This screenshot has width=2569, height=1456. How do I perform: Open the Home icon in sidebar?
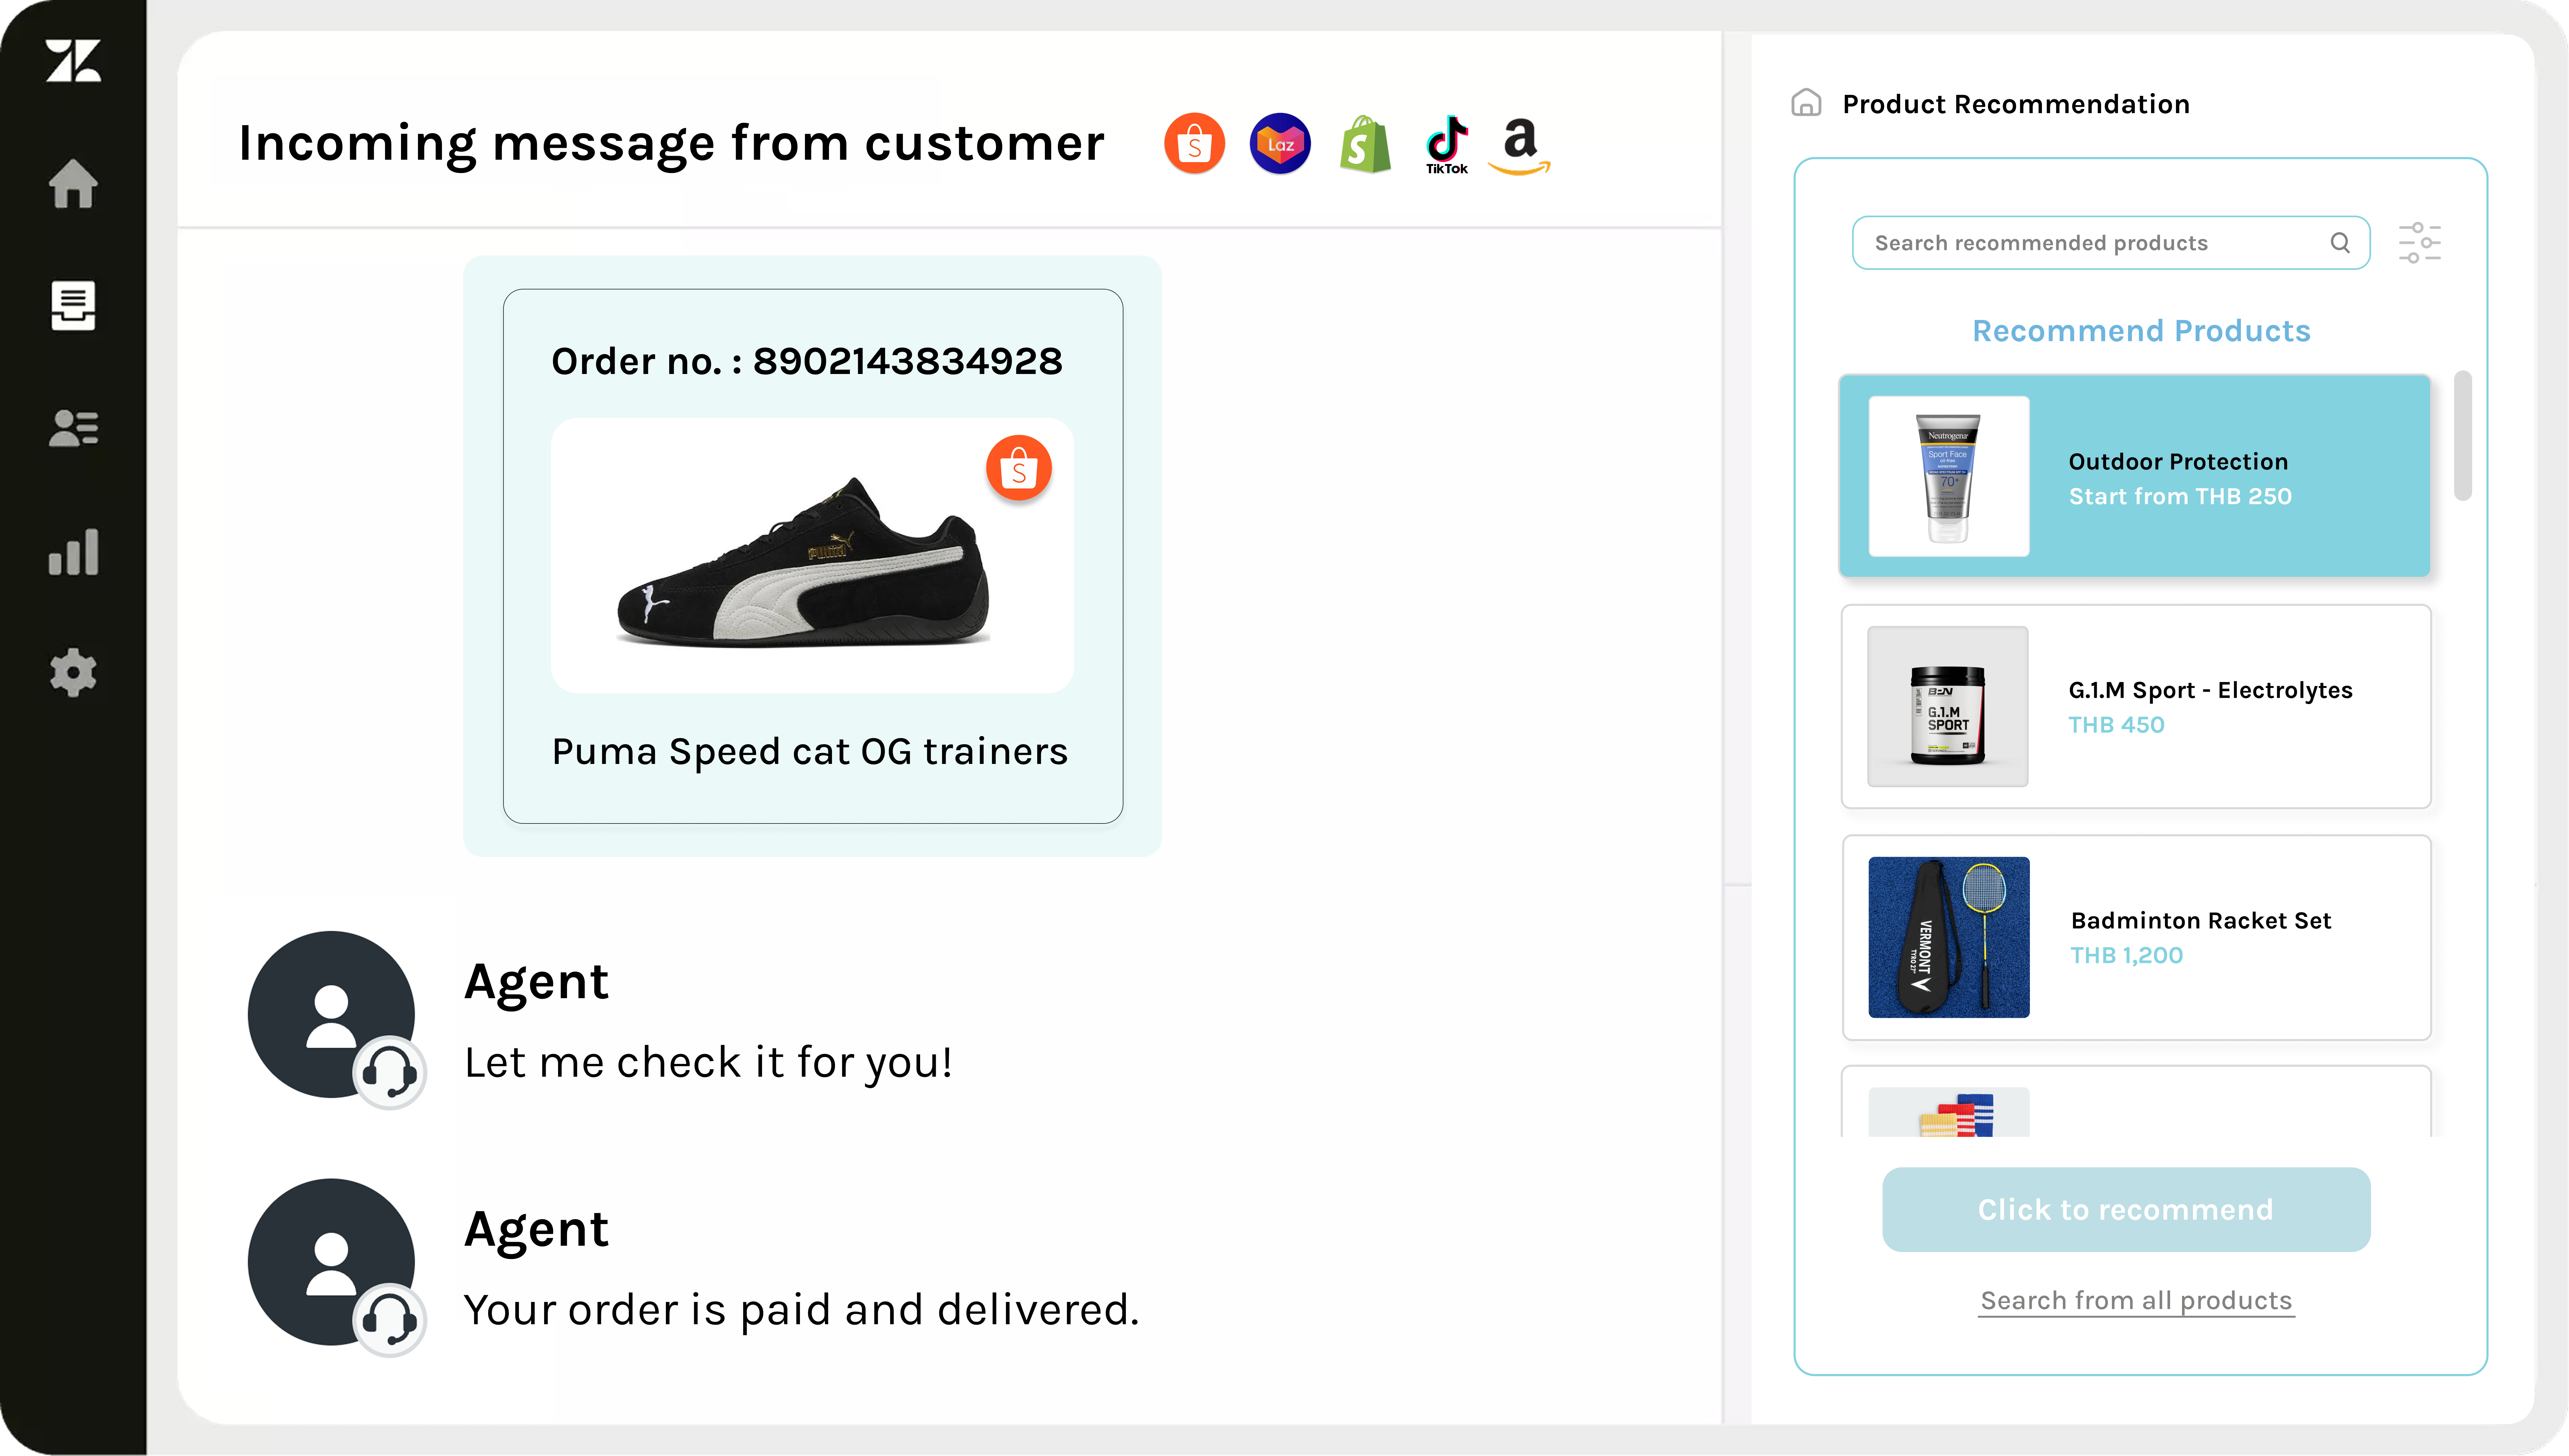[73, 184]
